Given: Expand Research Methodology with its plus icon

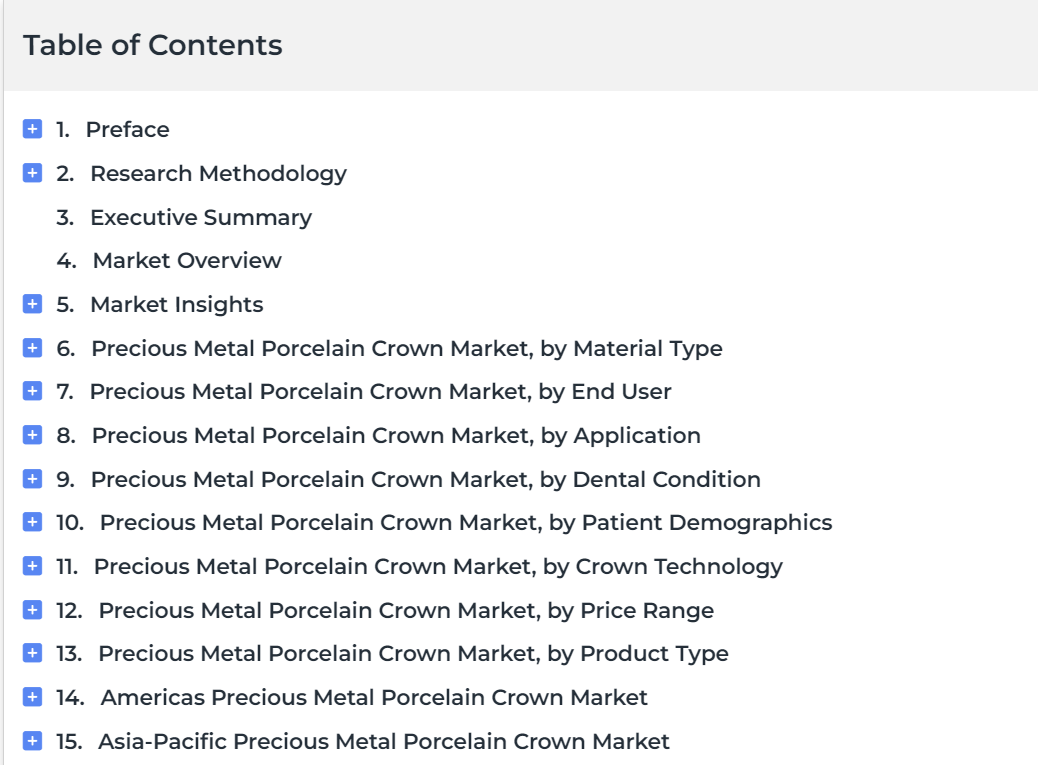Looking at the screenshot, I should click(32, 173).
